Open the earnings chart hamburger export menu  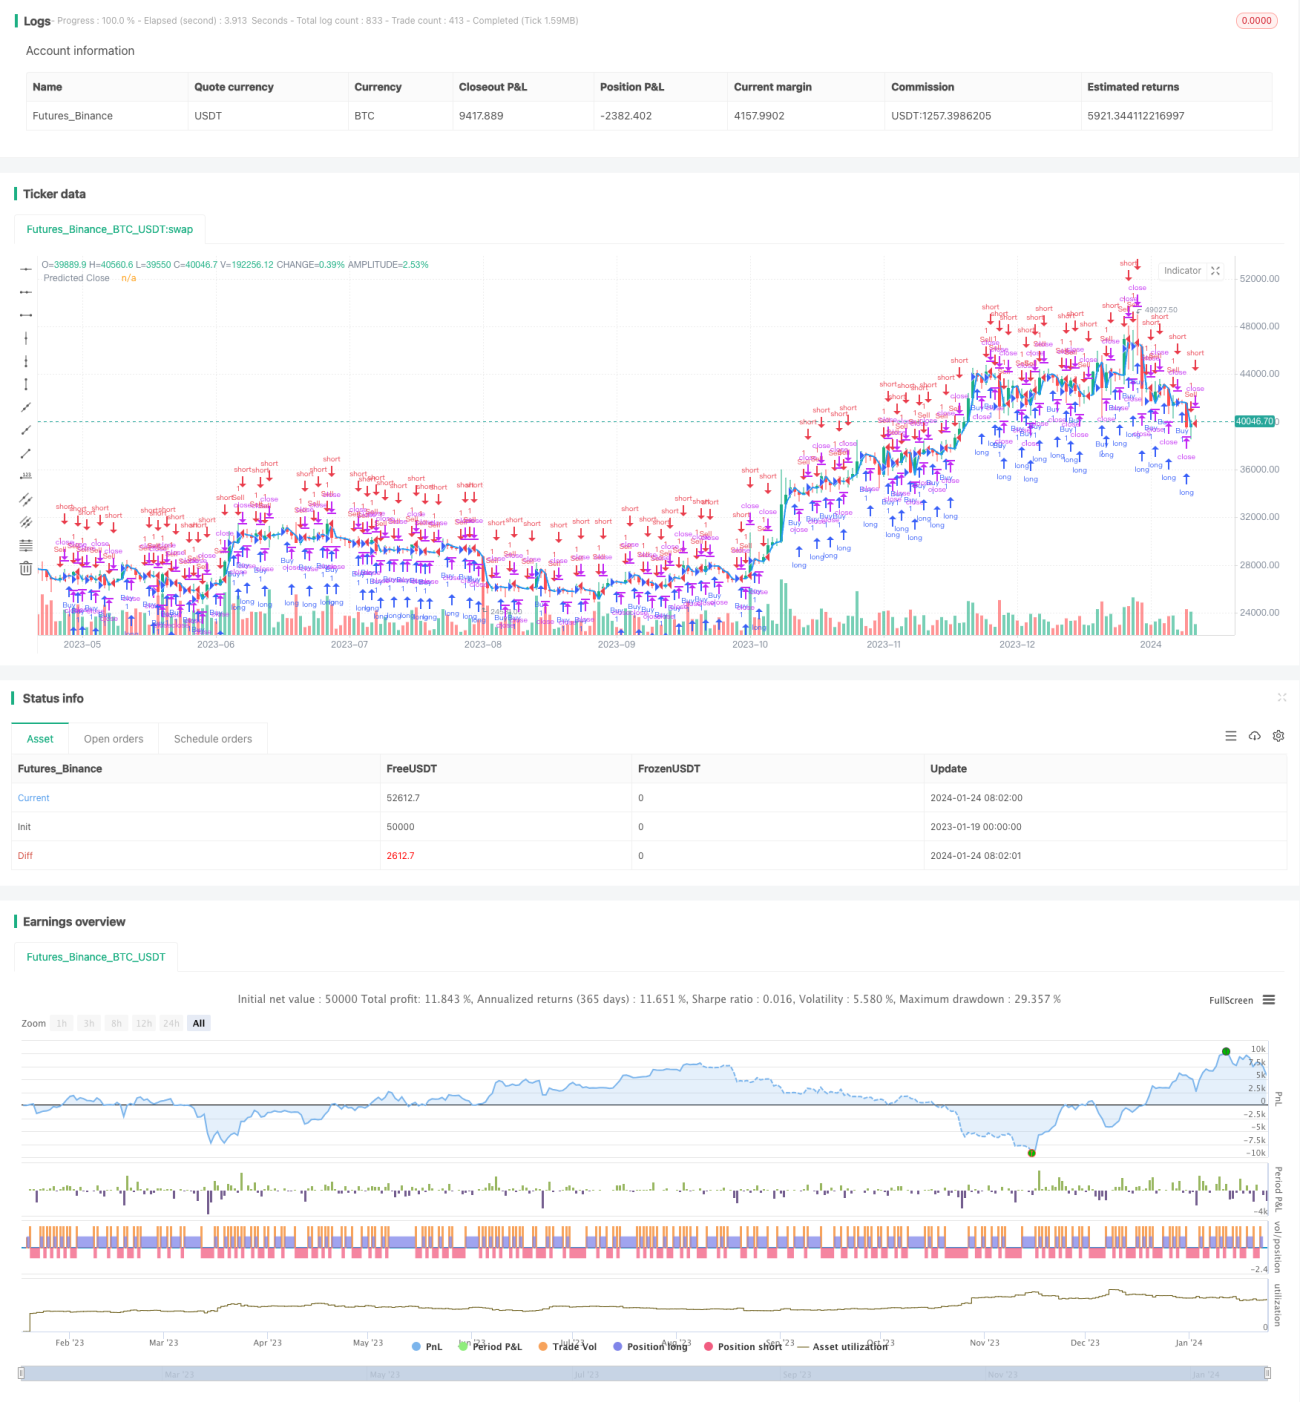pos(1269,1000)
